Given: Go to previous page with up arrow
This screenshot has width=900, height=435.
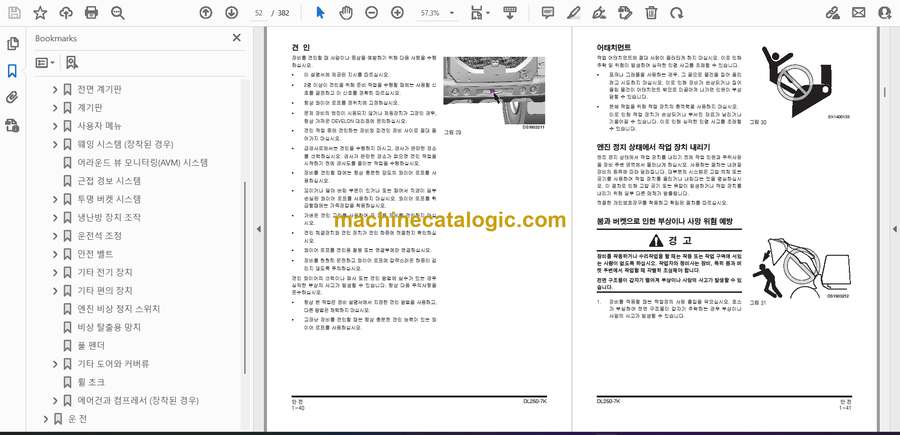Looking at the screenshot, I should tap(205, 13).
